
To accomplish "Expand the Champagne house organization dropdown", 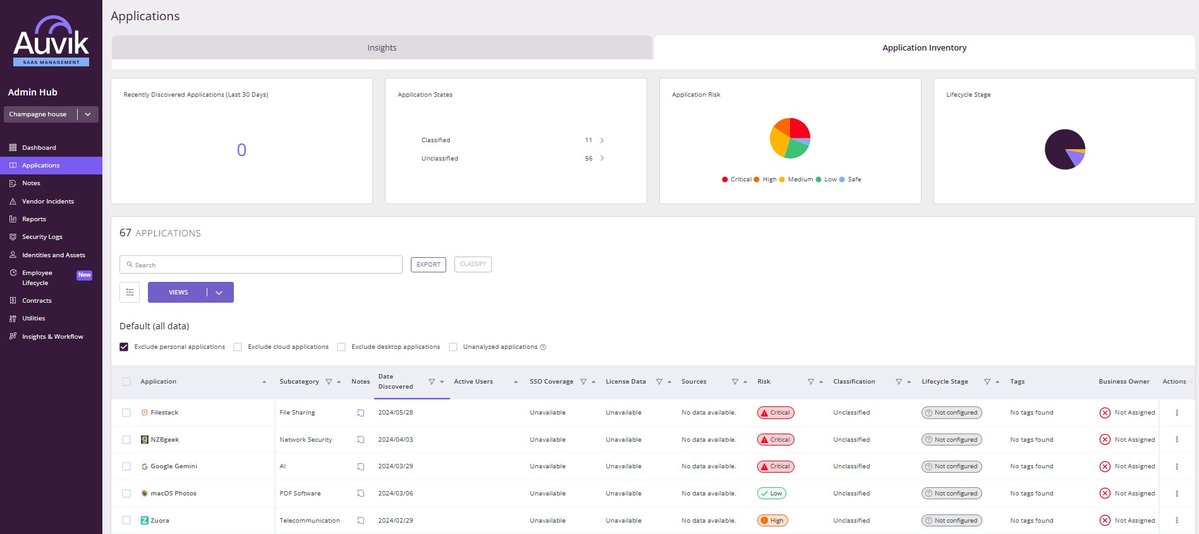I will click(x=88, y=115).
